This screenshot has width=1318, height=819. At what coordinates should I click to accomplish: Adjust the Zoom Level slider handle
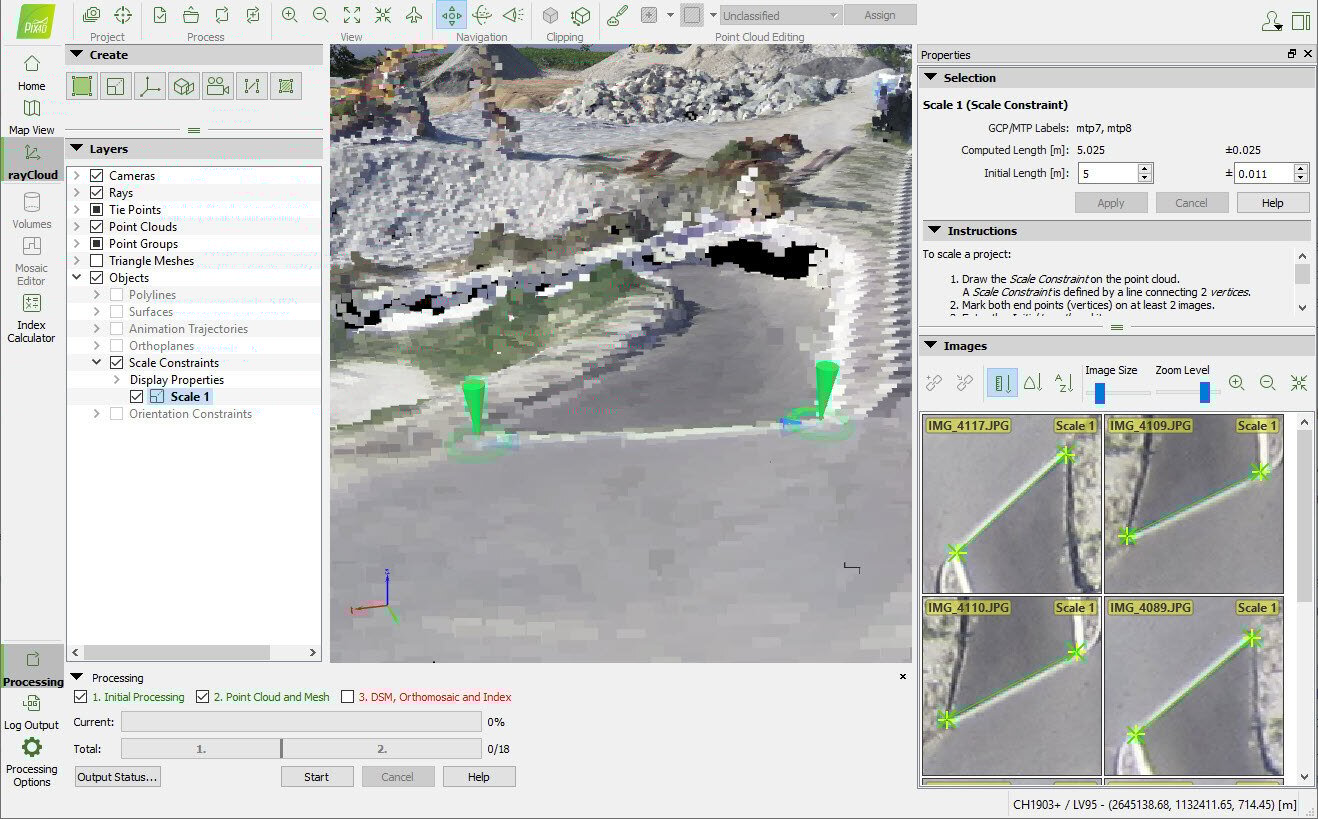click(1205, 392)
